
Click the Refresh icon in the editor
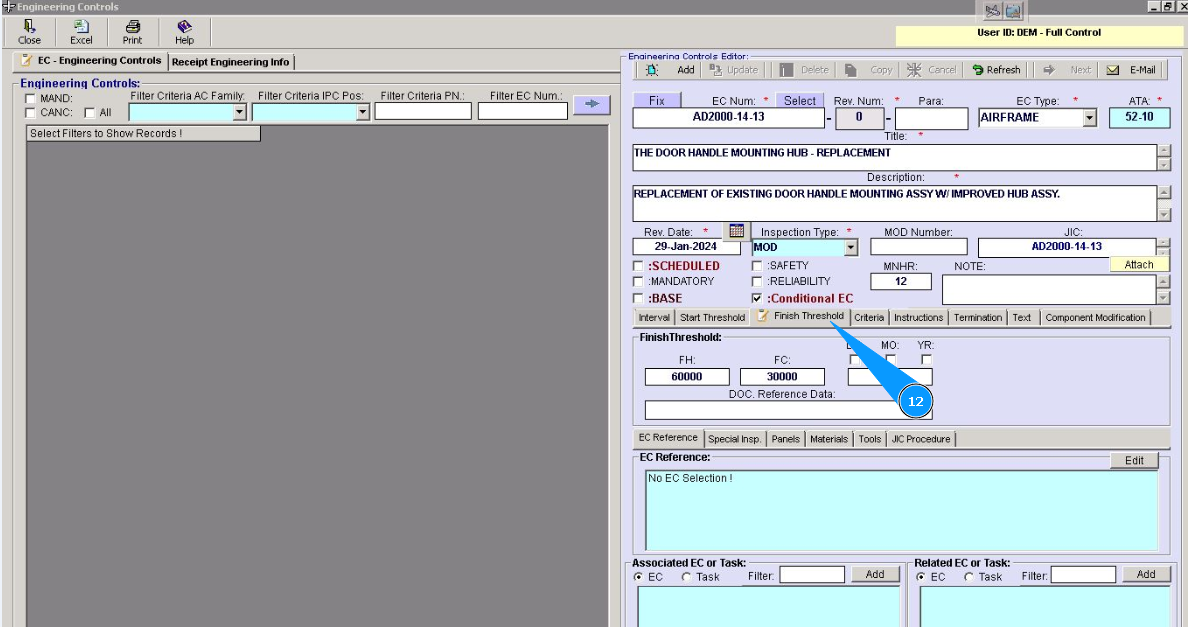tap(978, 70)
